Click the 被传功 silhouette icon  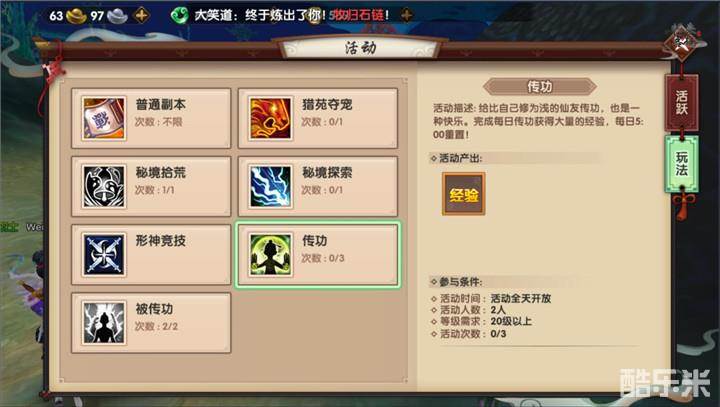click(x=104, y=322)
